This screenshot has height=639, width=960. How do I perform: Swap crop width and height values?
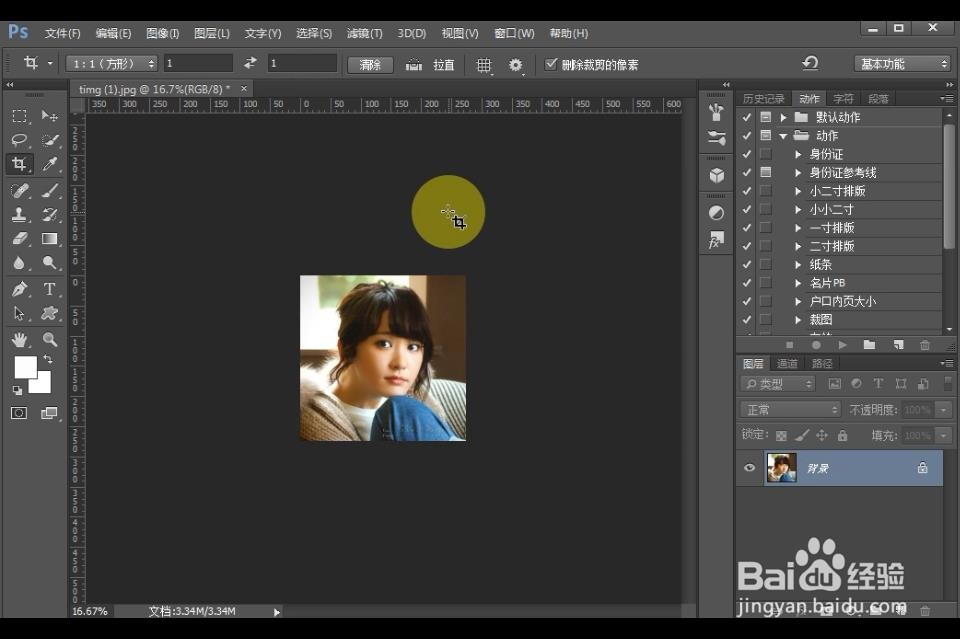click(x=250, y=63)
